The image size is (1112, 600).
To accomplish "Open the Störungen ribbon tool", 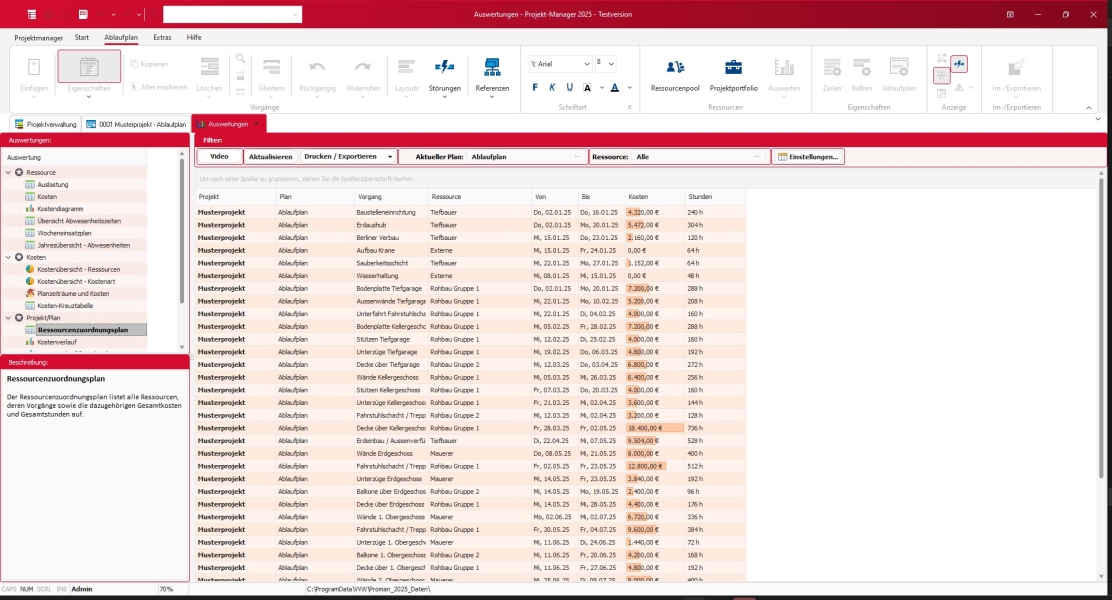I will (x=445, y=75).
